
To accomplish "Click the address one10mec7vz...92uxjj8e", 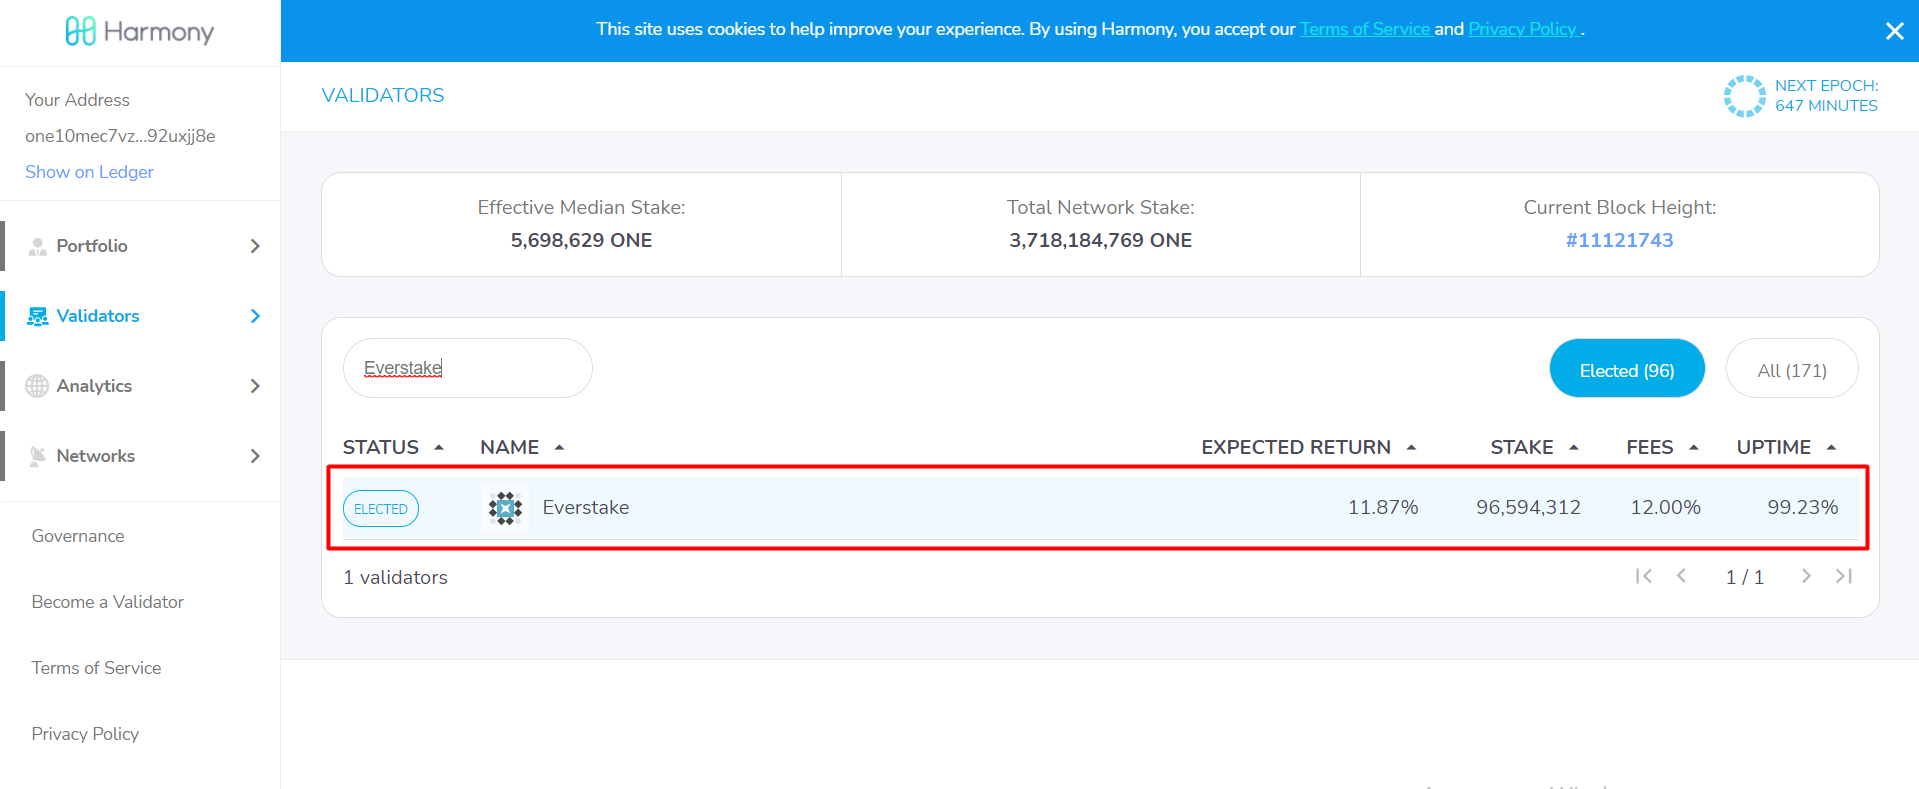I will [x=120, y=136].
